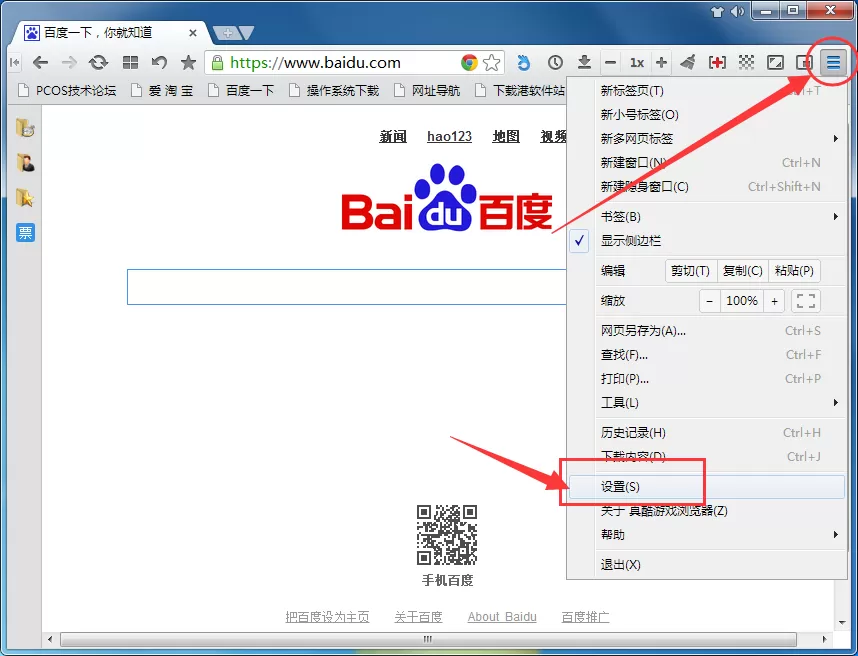Open the new tab plus button

coord(228,33)
